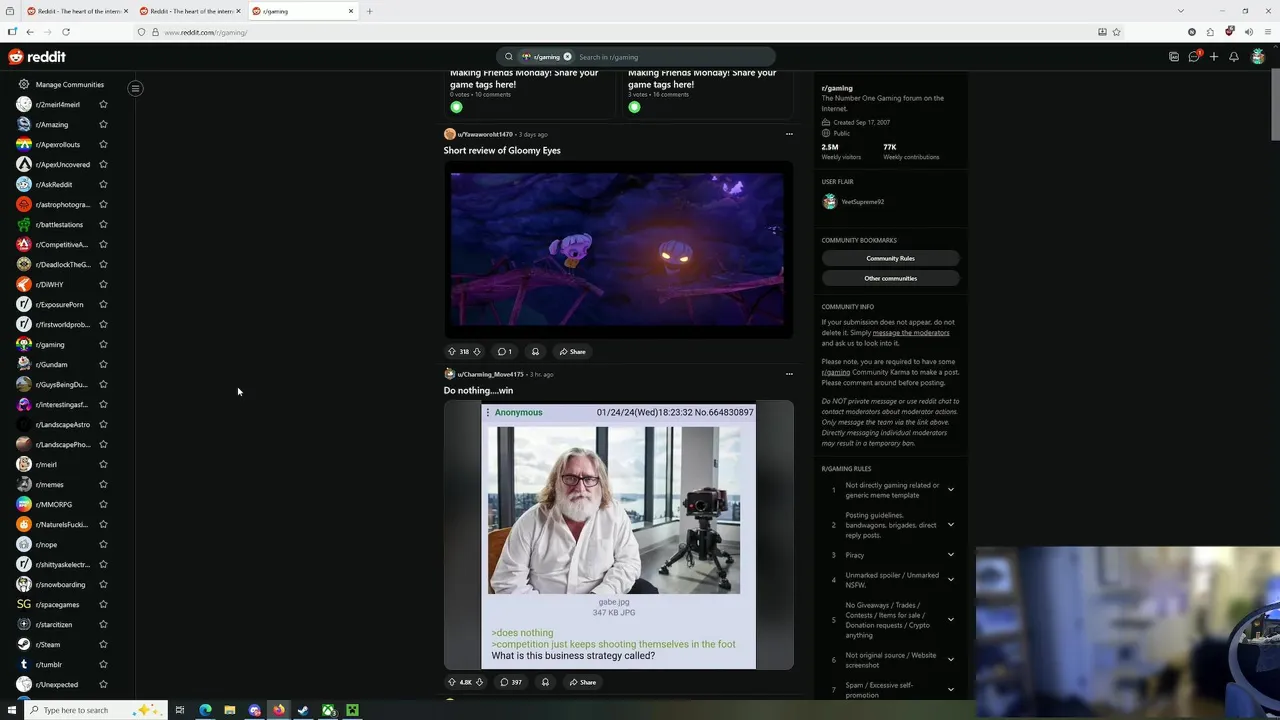This screenshot has width=1280, height=720.
Task: Open a new browser tab
Action: pyautogui.click(x=369, y=11)
